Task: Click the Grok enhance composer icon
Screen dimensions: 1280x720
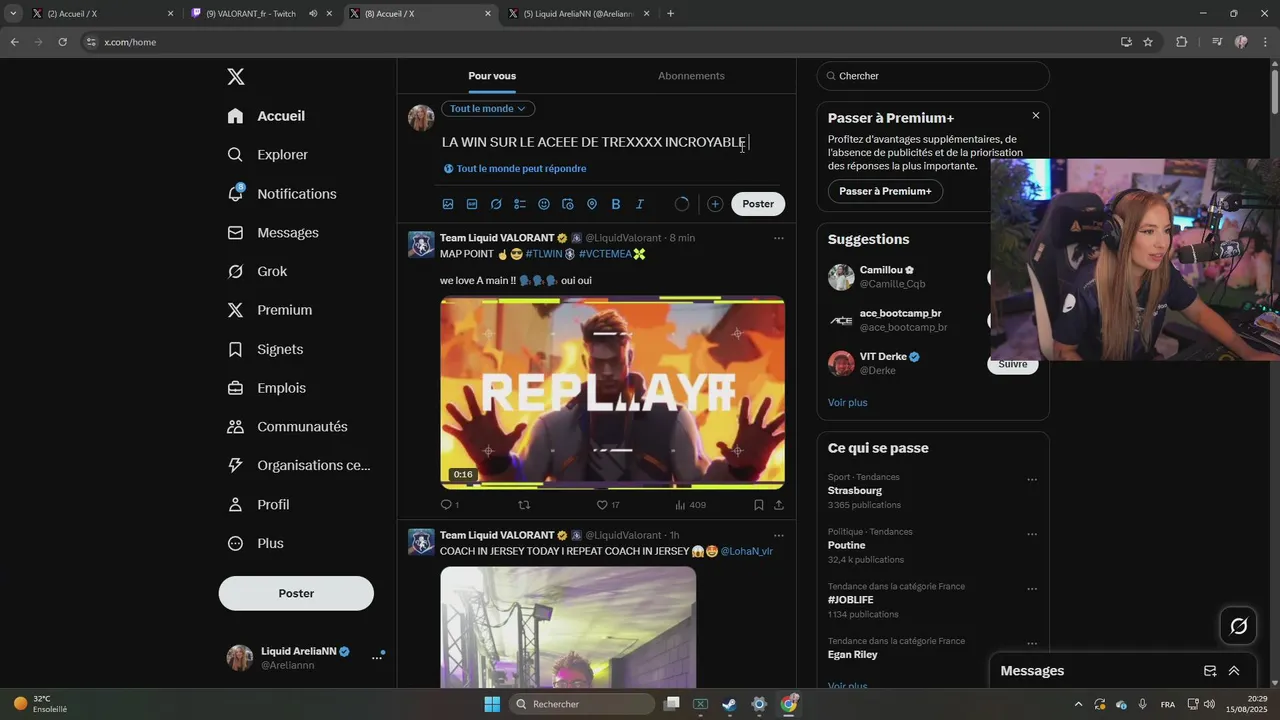Action: tap(496, 204)
